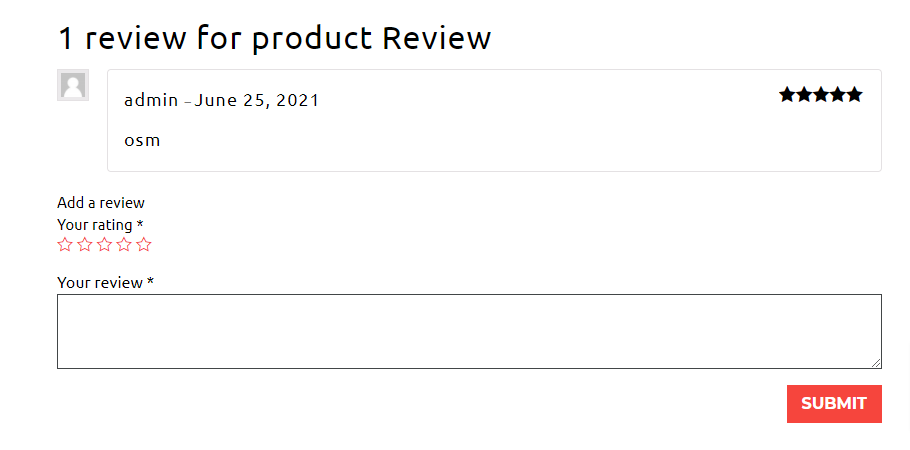Viewport: 910px width, 450px height.
Task: Click inside the Your review text box
Action: 469,331
